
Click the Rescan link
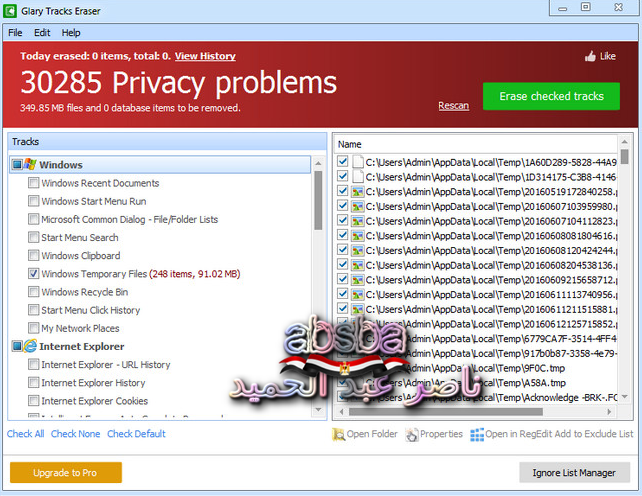coord(453,106)
